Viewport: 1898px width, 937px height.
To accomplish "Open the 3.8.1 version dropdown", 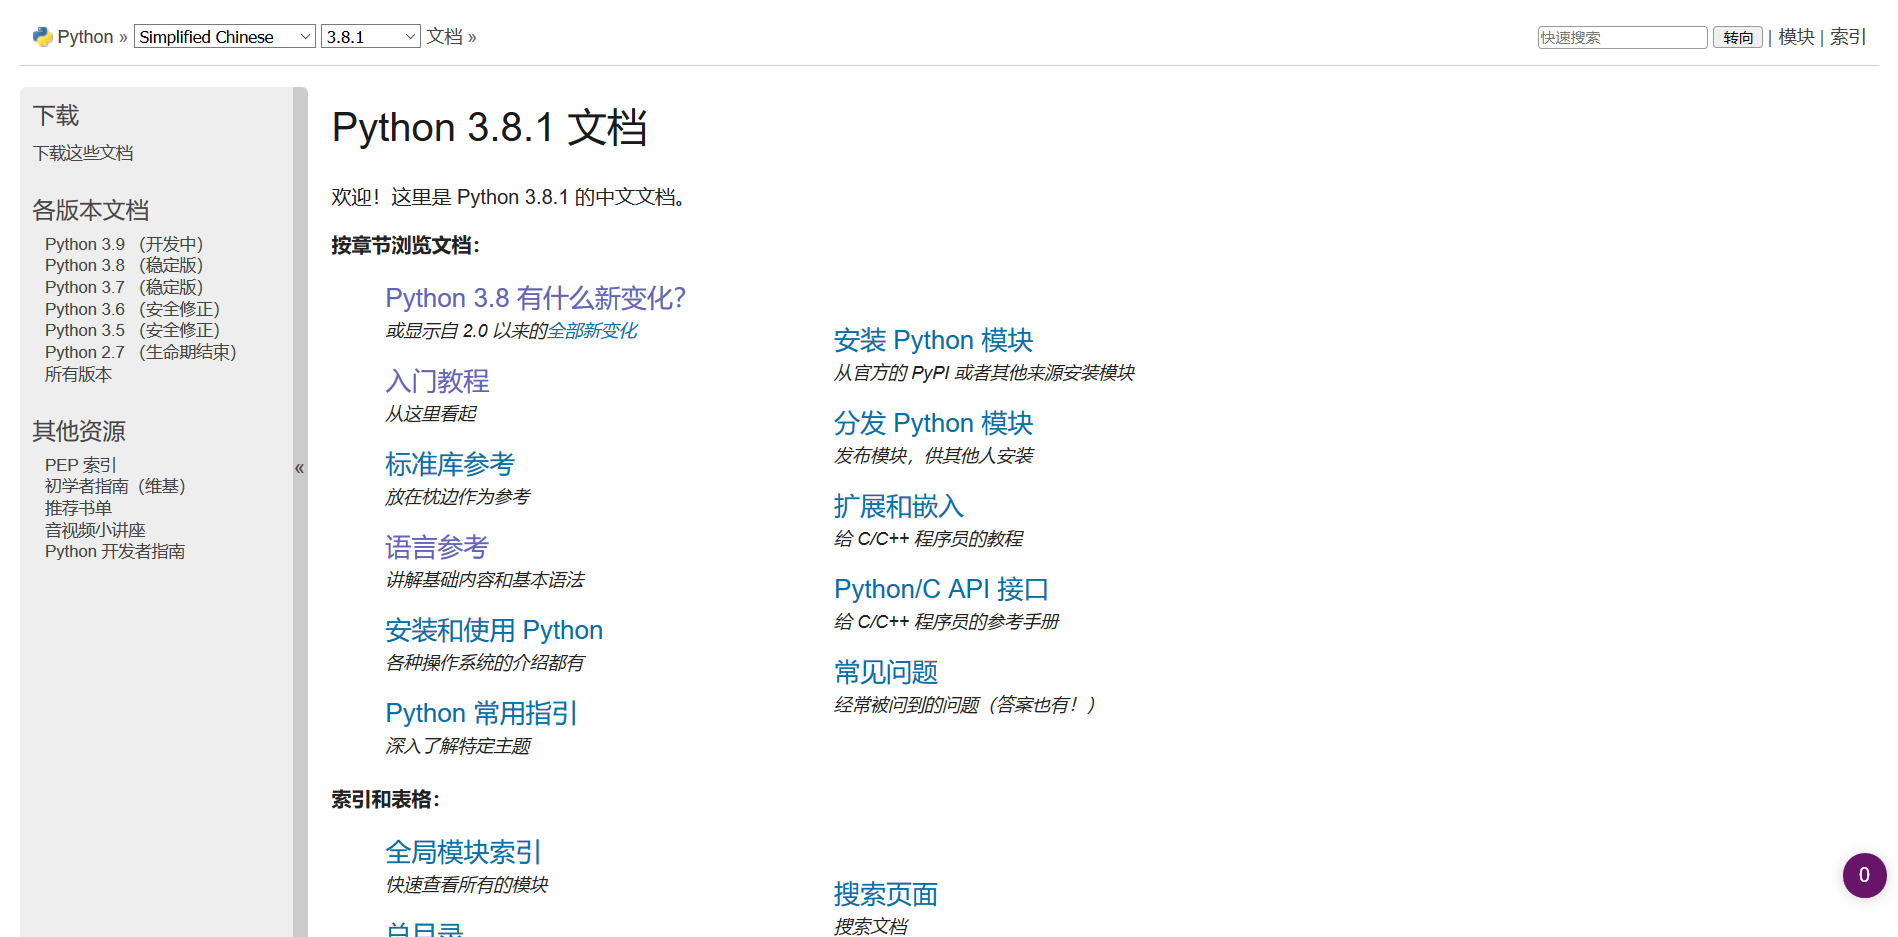I will point(370,37).
